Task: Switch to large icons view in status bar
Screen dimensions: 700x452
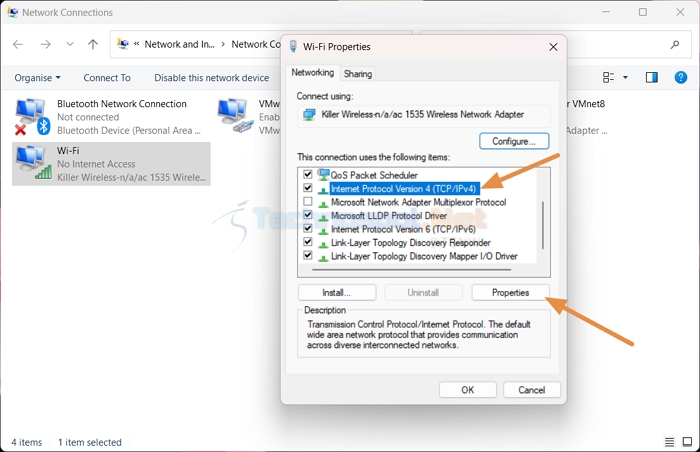Action: 688,442
